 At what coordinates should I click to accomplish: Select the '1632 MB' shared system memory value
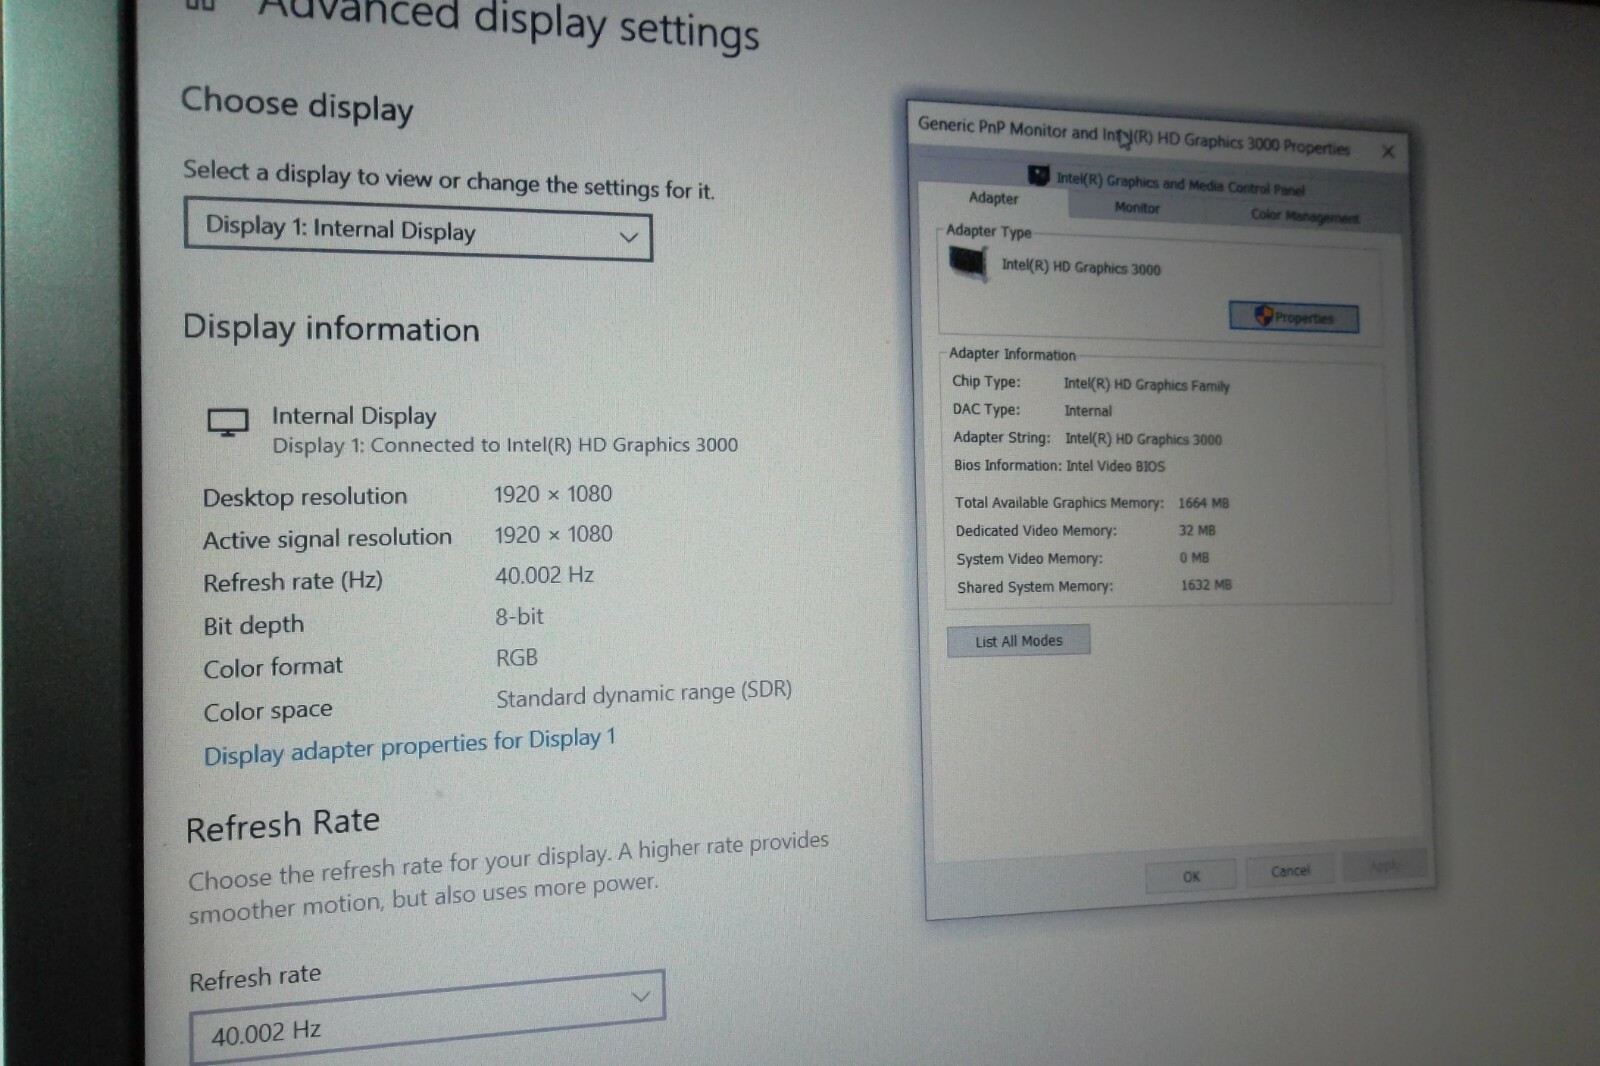pos(1206,585)
